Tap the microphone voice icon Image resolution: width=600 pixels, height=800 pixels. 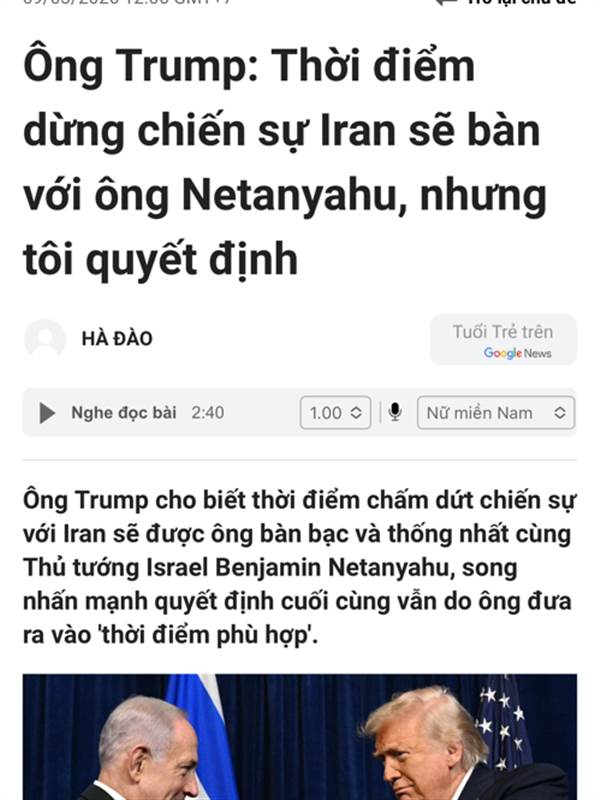tap(395, 412)
